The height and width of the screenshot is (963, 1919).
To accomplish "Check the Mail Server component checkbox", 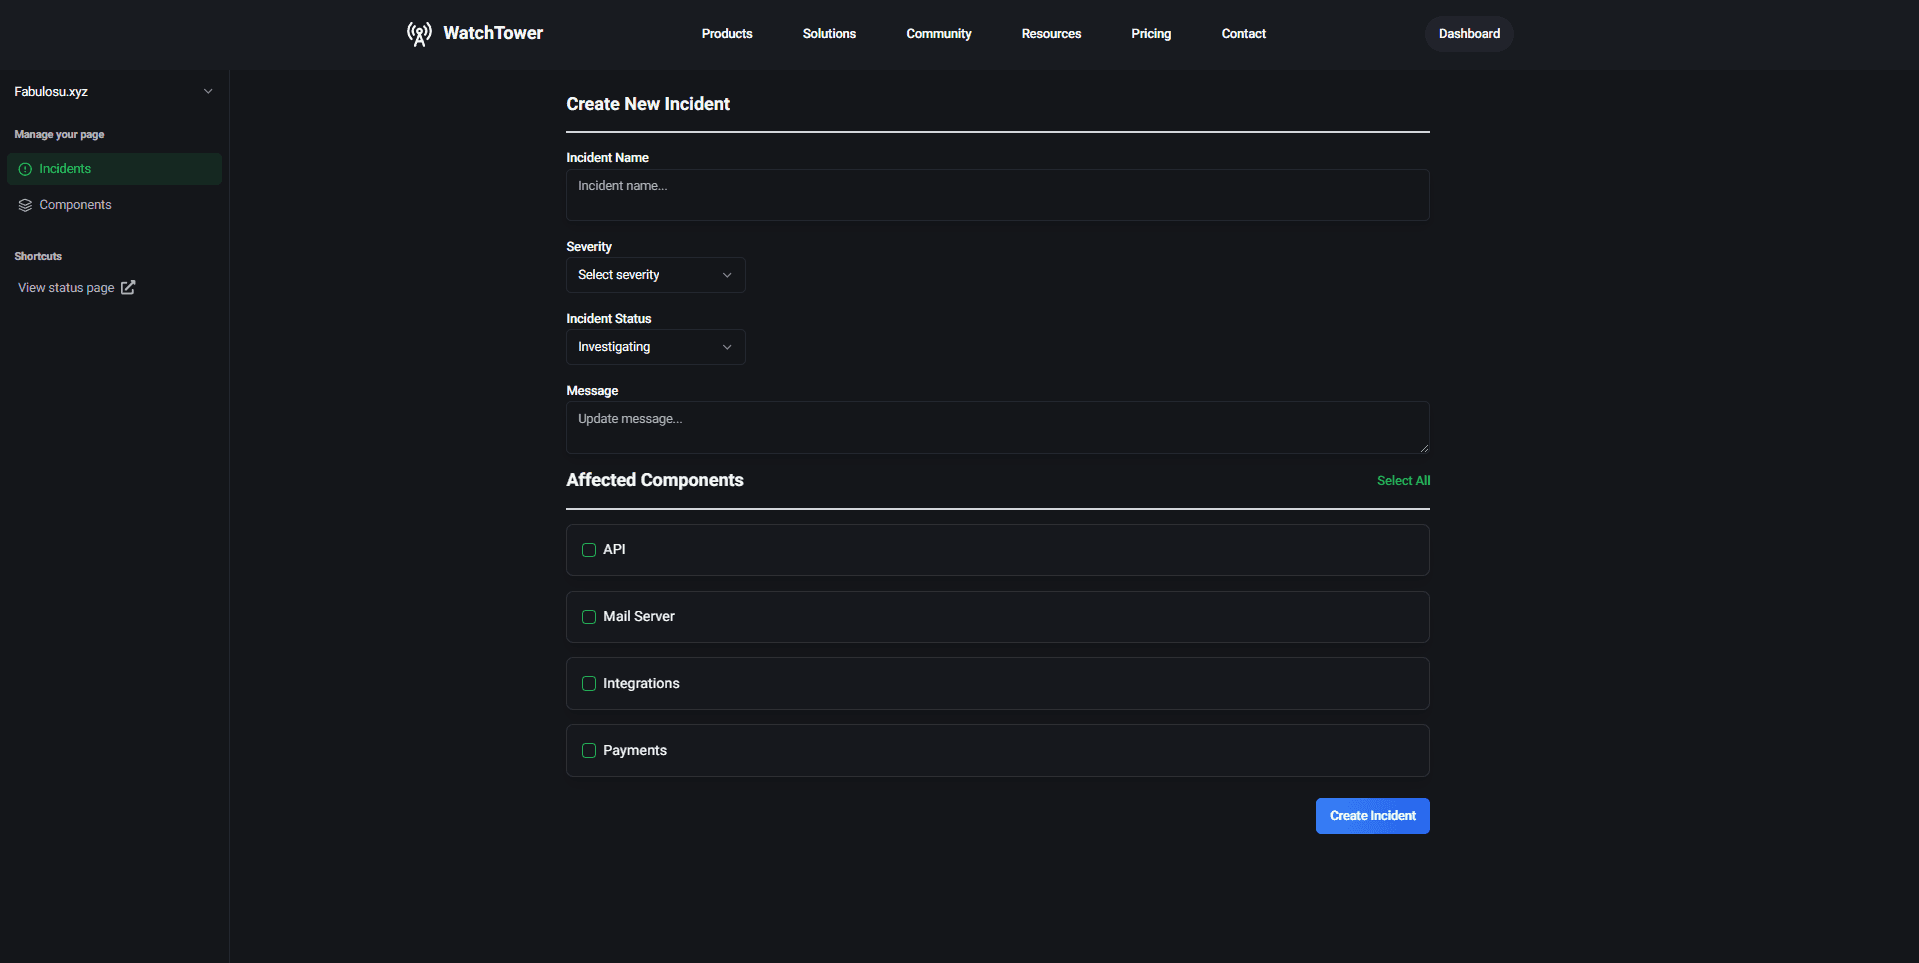I will (589, 616).
